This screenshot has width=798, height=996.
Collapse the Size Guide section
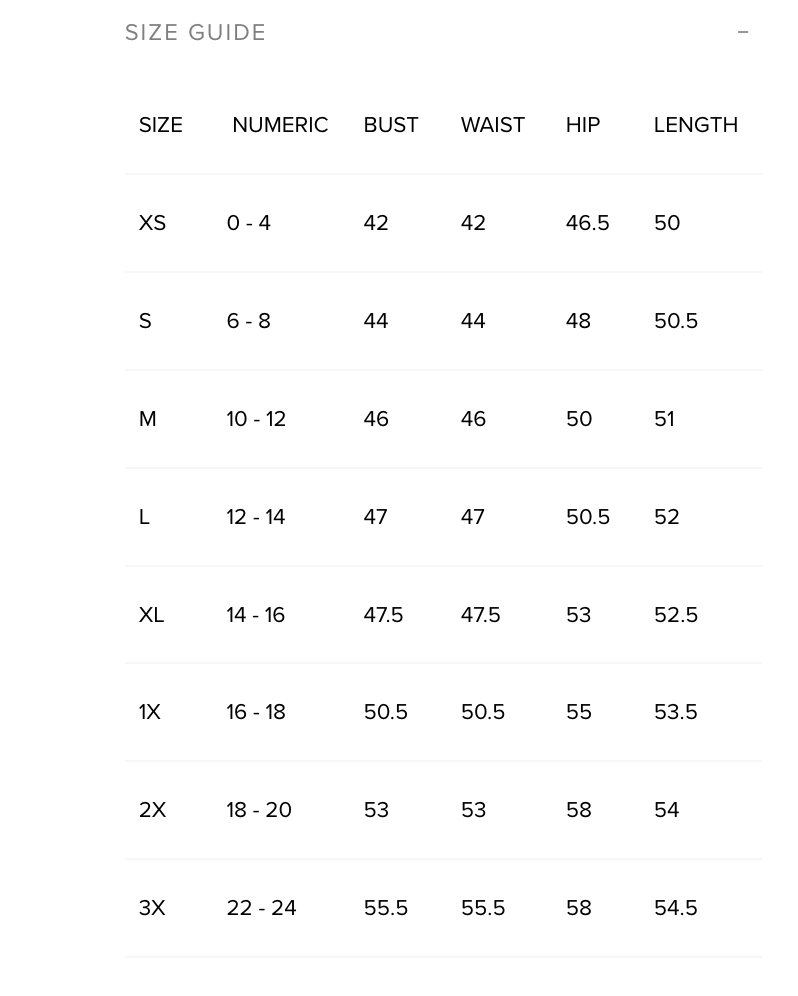pos(743,33)
